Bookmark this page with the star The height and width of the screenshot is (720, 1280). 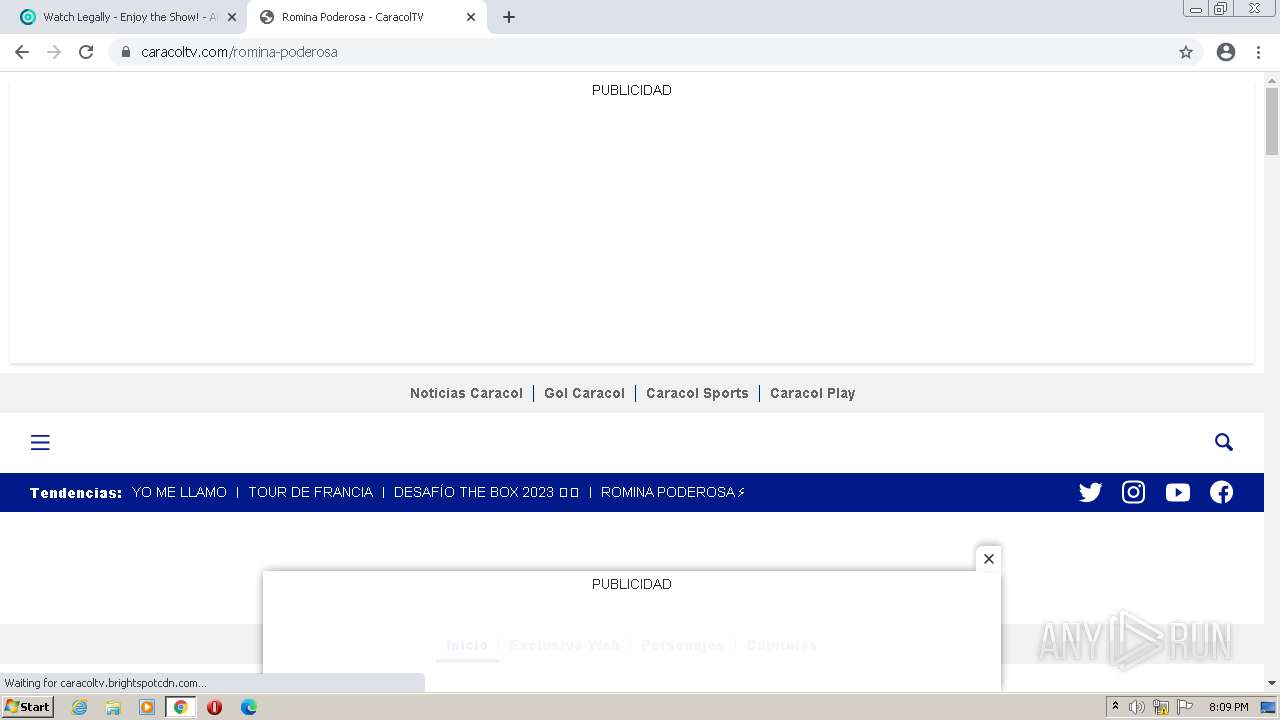pos(1186,52)
